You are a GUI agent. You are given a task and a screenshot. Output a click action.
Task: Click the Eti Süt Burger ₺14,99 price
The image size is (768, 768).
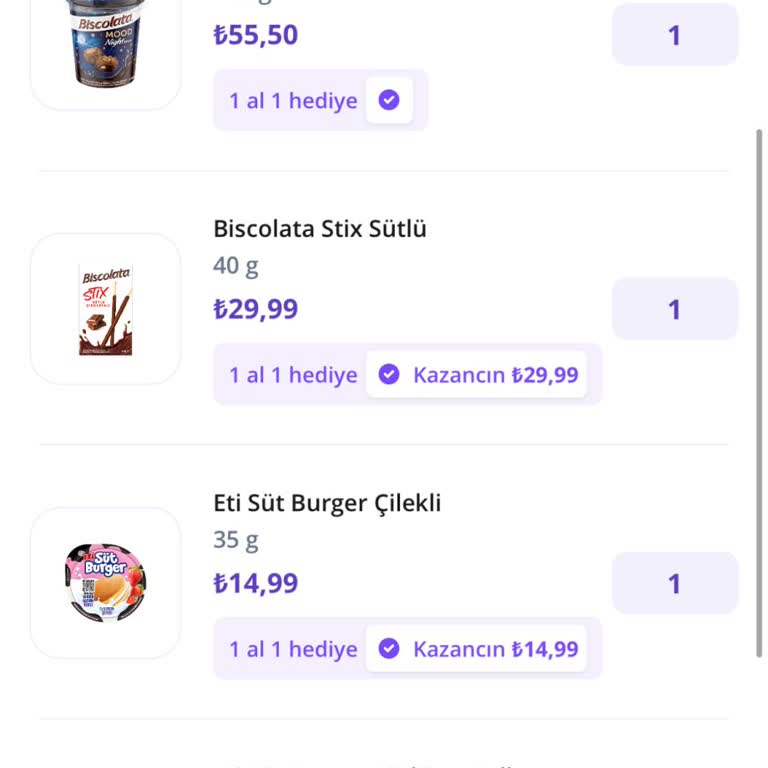tap(256, 583)
